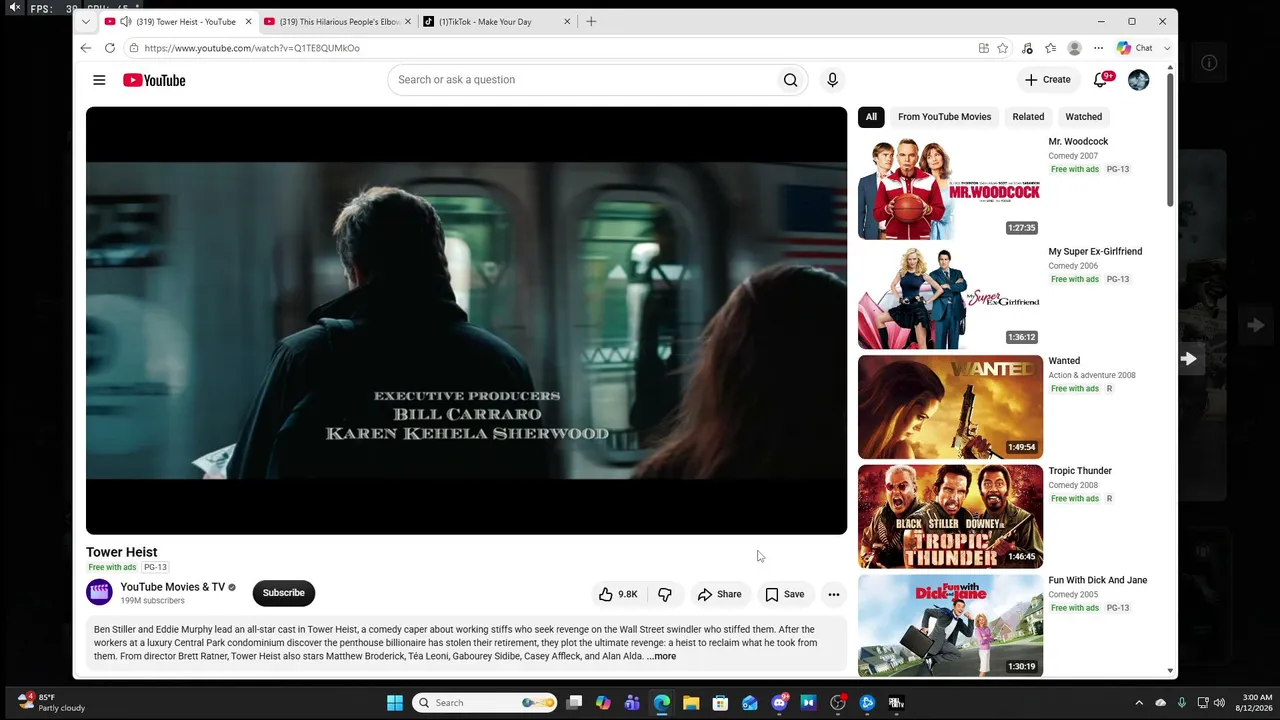Viewport: 1280px width, 720px height.
Task: Open the Mr. Woodcock title link
Action: coord(1078,142)
